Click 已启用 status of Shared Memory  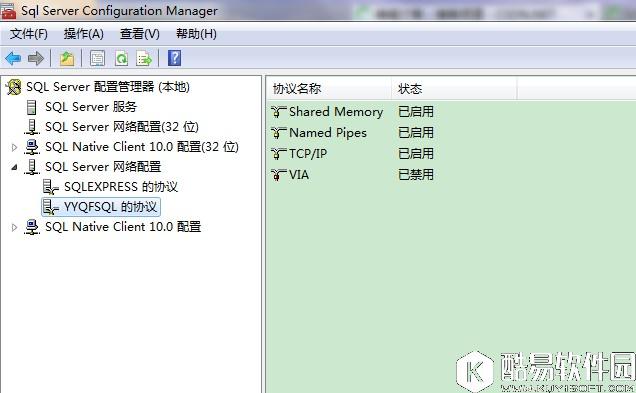pos(416,112)
